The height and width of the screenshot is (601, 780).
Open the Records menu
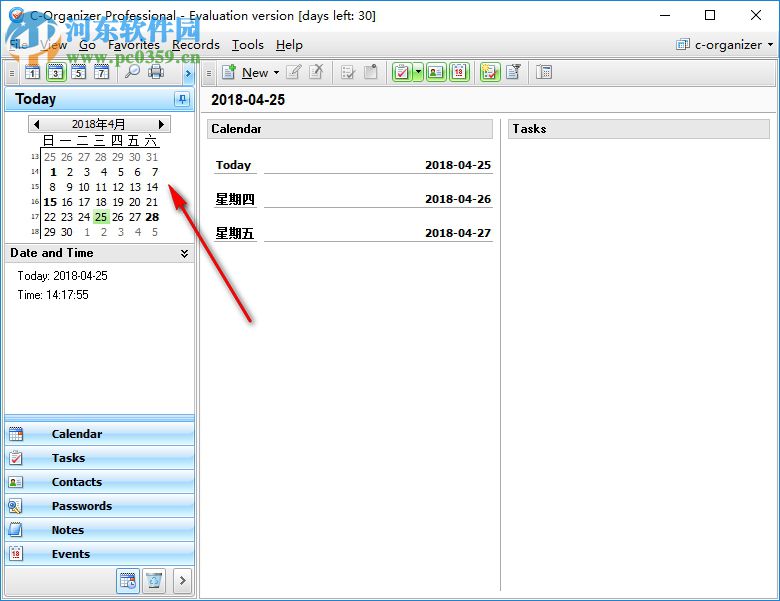[x=195, y=45]
